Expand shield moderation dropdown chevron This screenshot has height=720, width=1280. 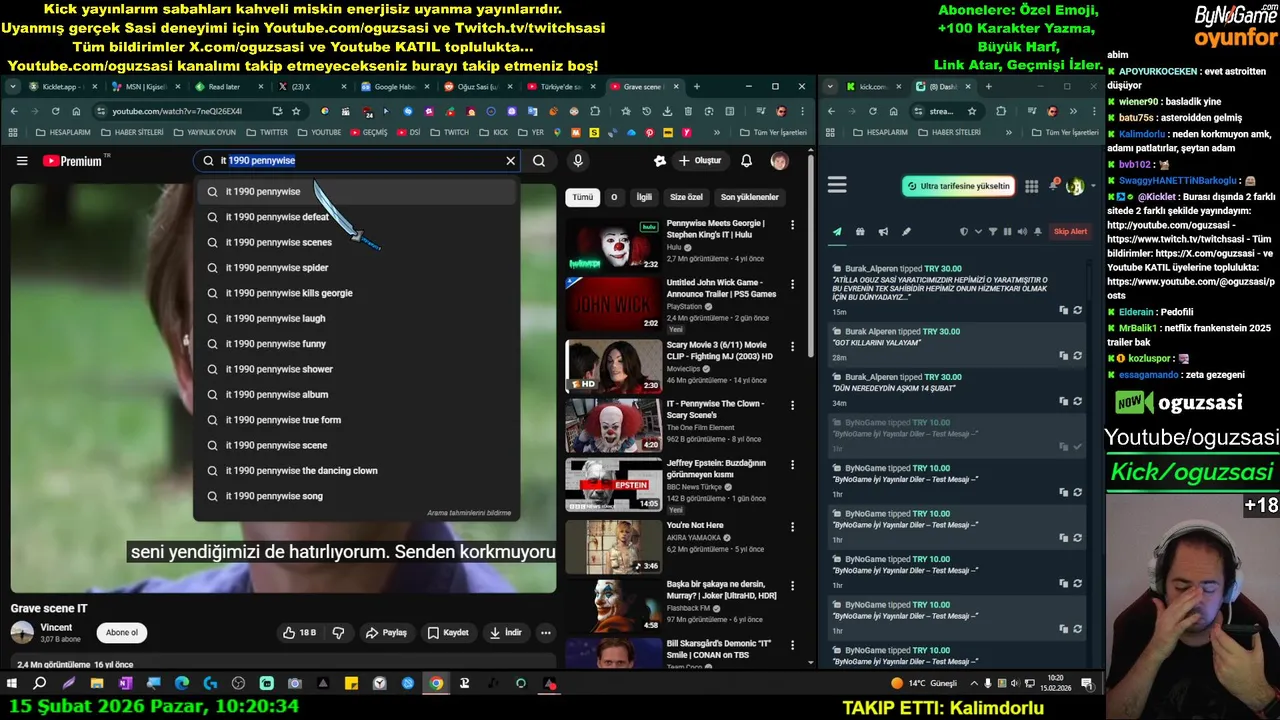click(976, 232)
